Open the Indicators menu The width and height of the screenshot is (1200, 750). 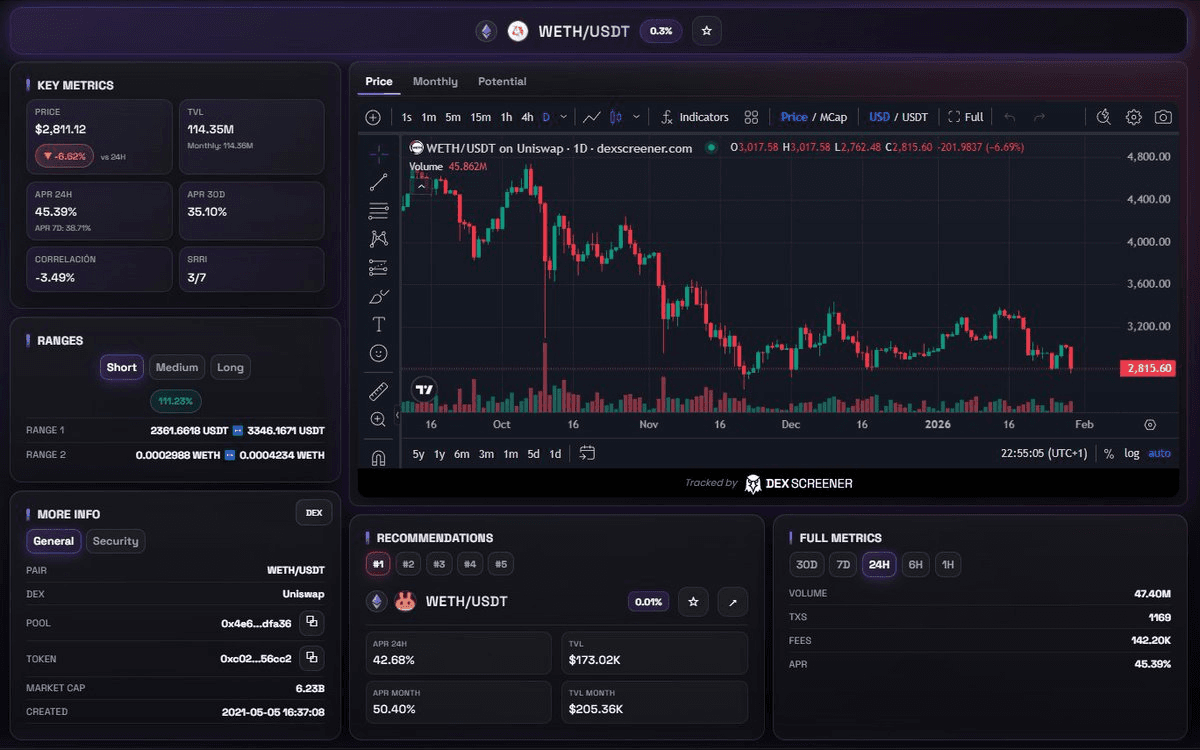tap(696, 117)
